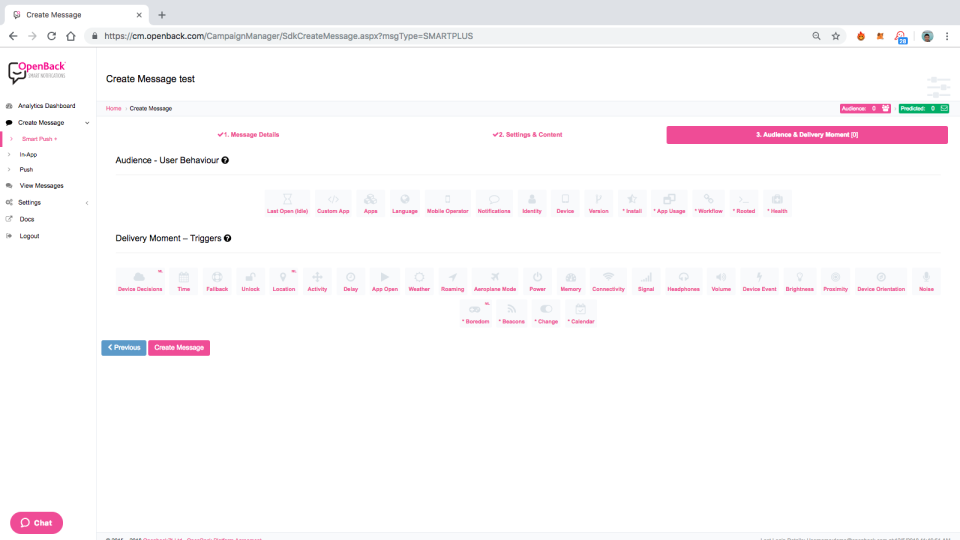Open Smart Push + in sidebar
The image size is (960, 540).
tap(39, 139)
